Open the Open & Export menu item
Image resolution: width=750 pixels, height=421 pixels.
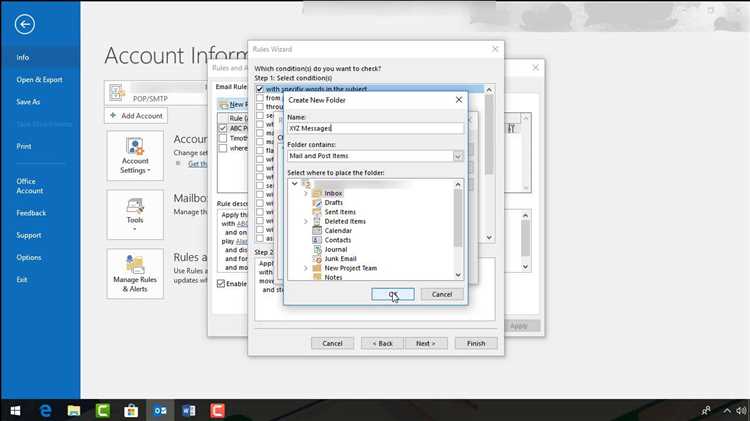40,80
